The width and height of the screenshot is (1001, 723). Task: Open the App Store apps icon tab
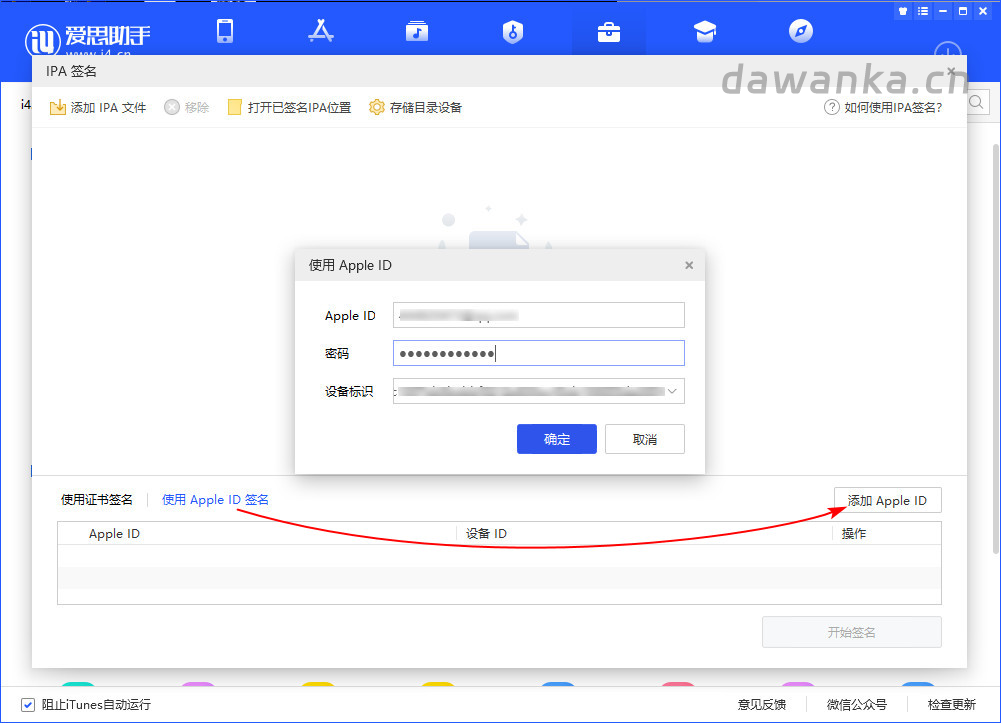320,31
